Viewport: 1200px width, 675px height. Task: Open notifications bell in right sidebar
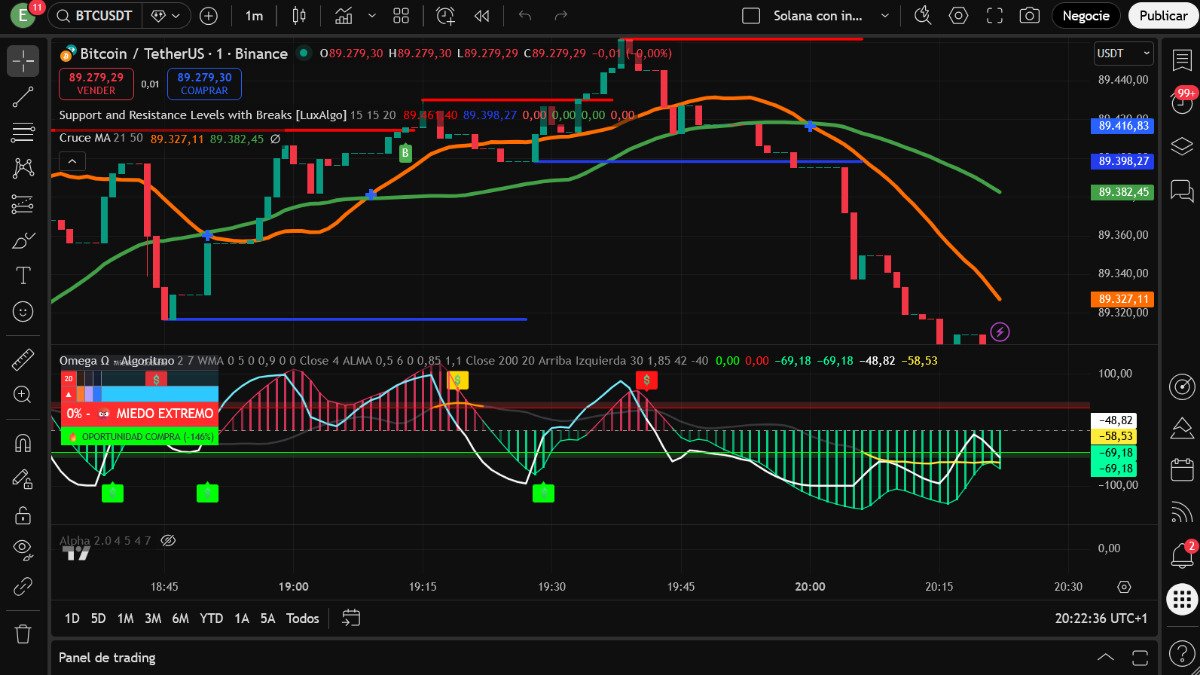(1182, 554)
